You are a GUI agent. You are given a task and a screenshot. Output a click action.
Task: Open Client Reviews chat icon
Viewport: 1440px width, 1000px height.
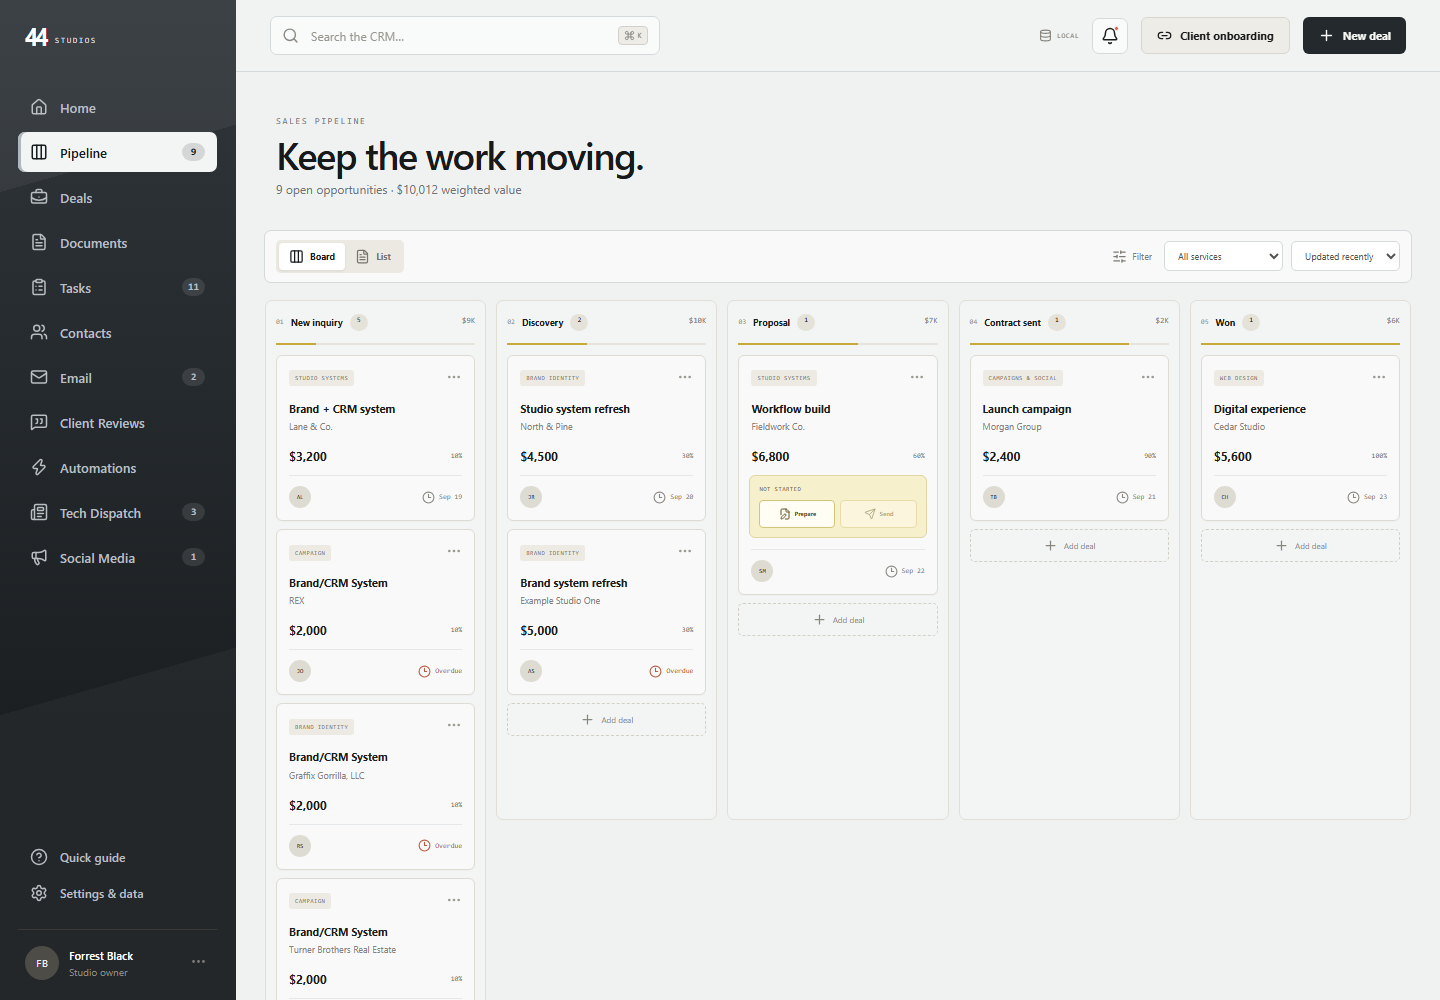pos(39,422)
